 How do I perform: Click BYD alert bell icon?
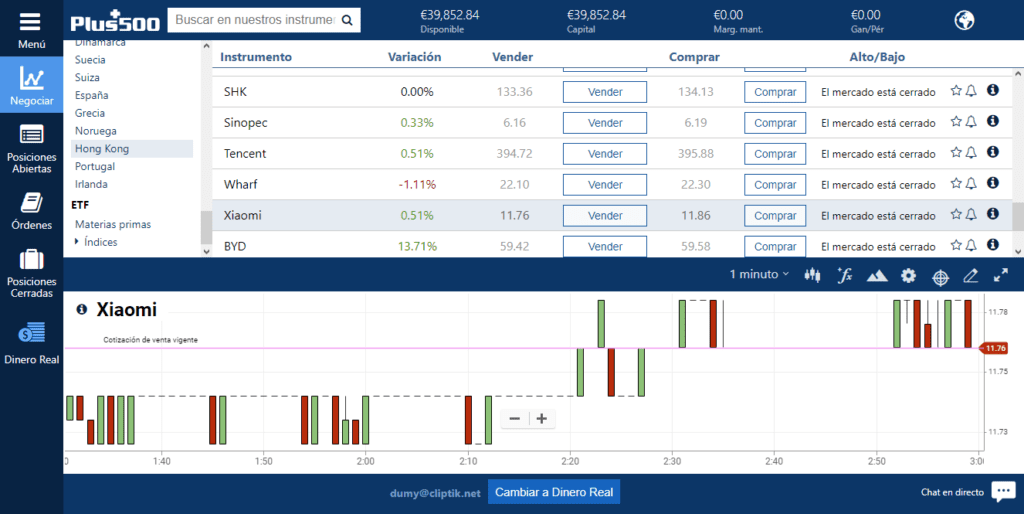point(971,245)
